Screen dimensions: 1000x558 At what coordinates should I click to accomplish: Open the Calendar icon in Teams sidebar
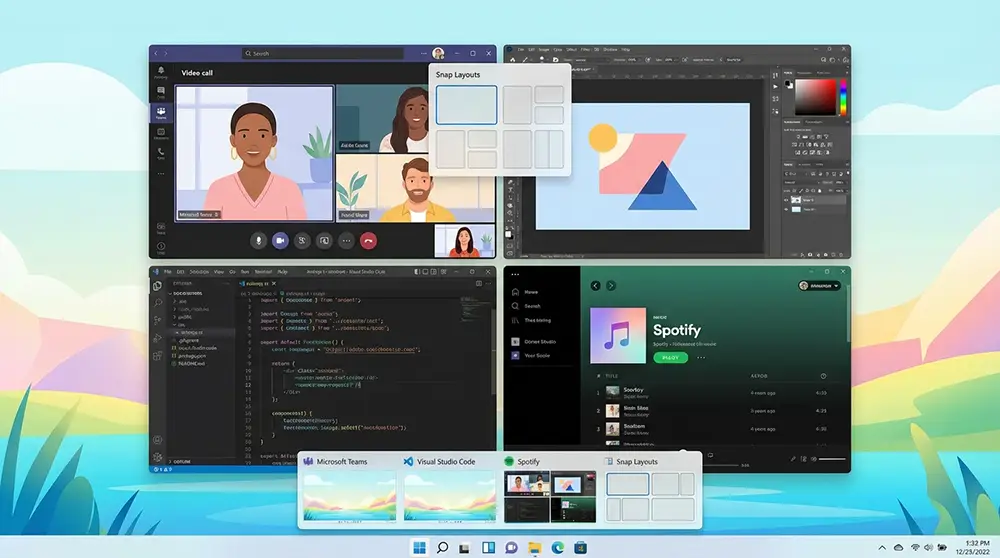point(161,133)
